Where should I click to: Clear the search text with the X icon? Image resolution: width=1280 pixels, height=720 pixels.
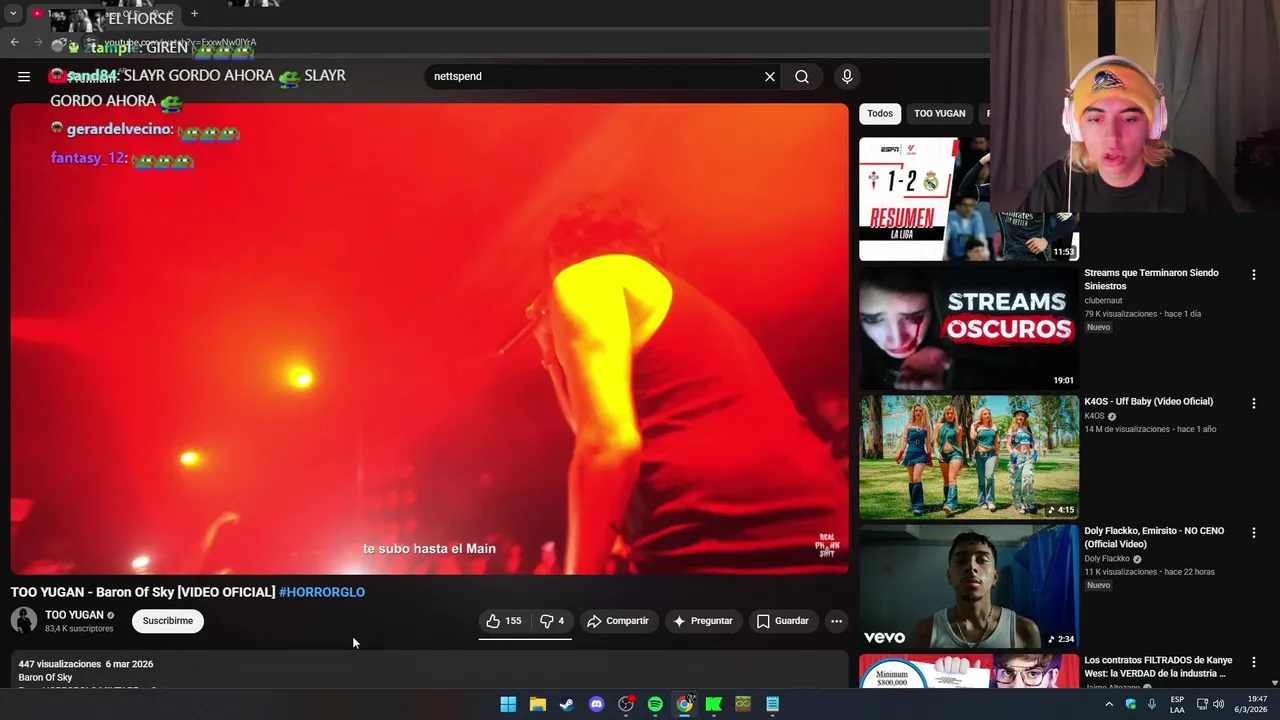[770, 76]
